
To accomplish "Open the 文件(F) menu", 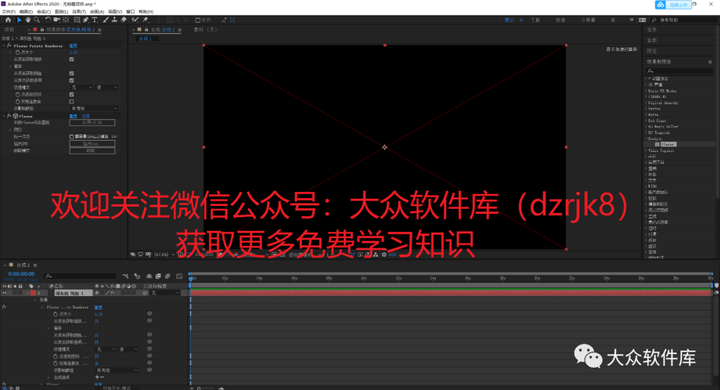I will click(8, 11).
